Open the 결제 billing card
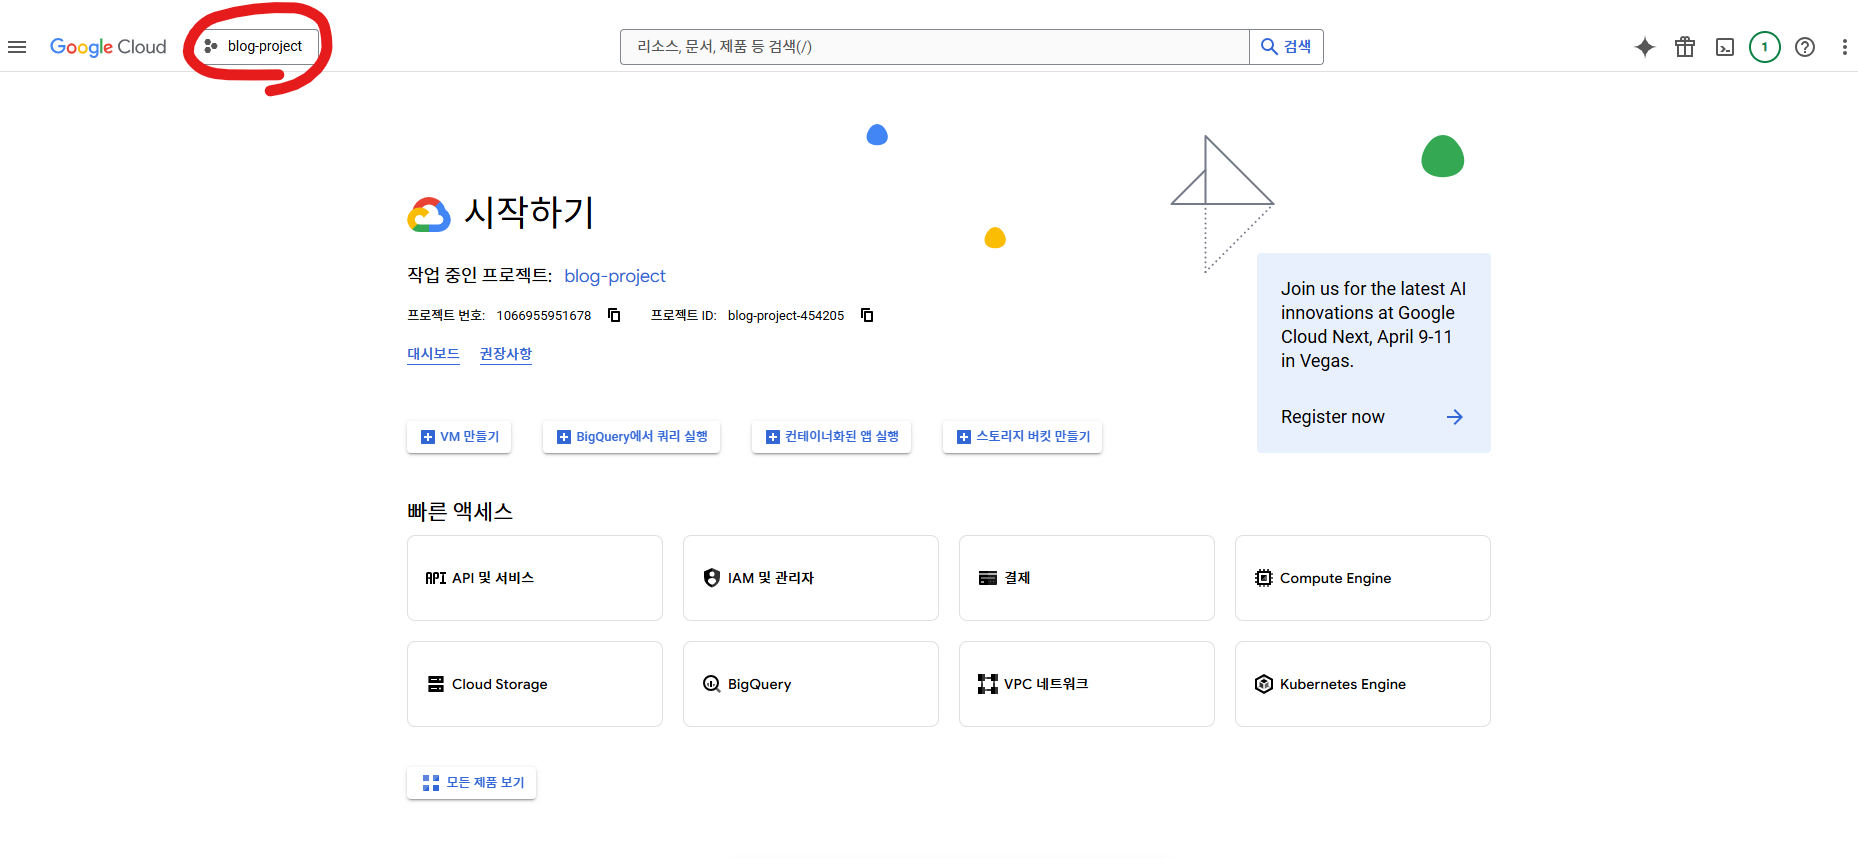 pos(1087,578)
